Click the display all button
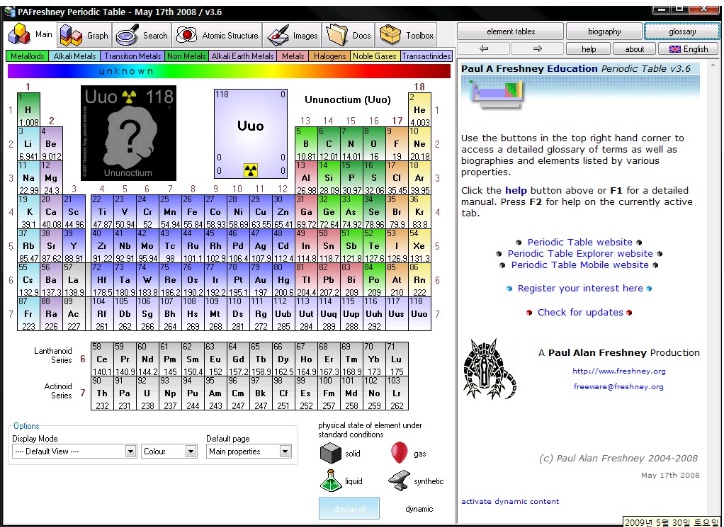Viewport: 724px width, 527px height. point(350,509)
